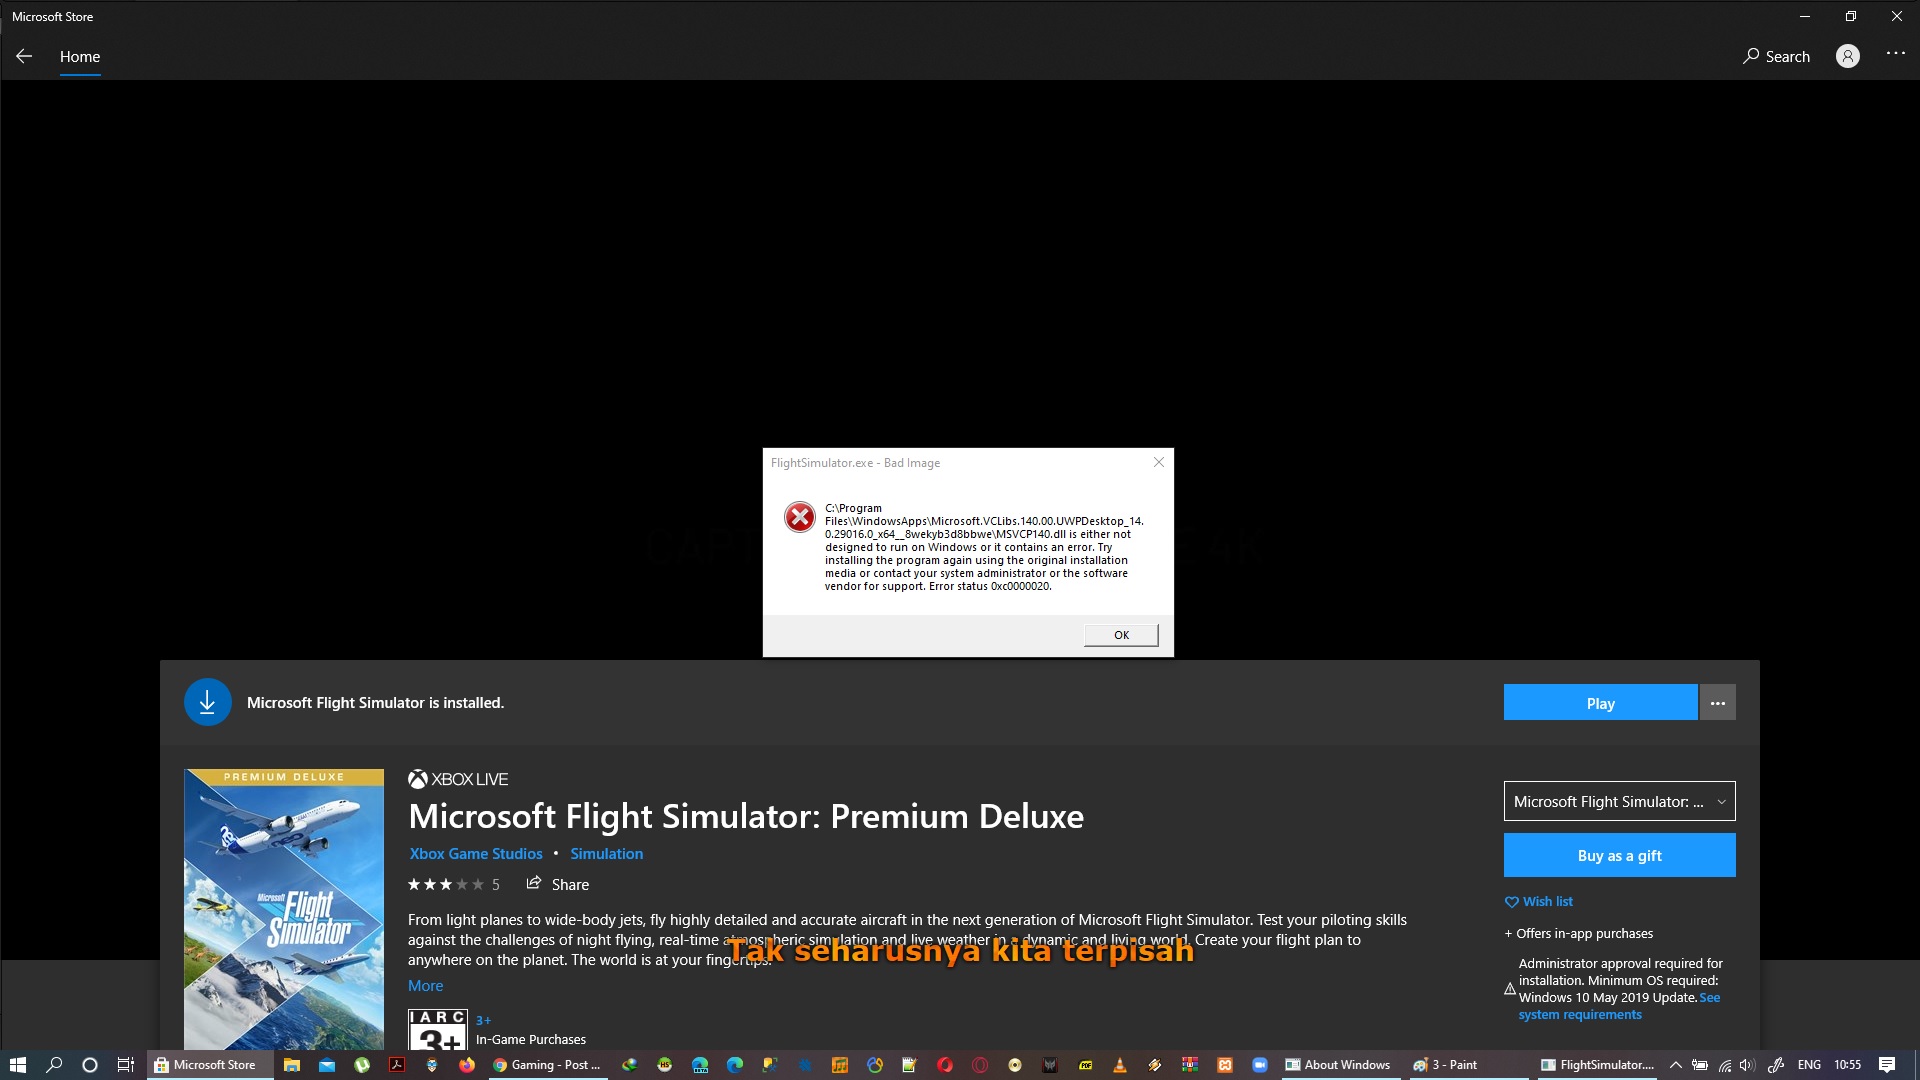Switch ENG input language in tray

pyautogui.click(x=1809, y=1065)
